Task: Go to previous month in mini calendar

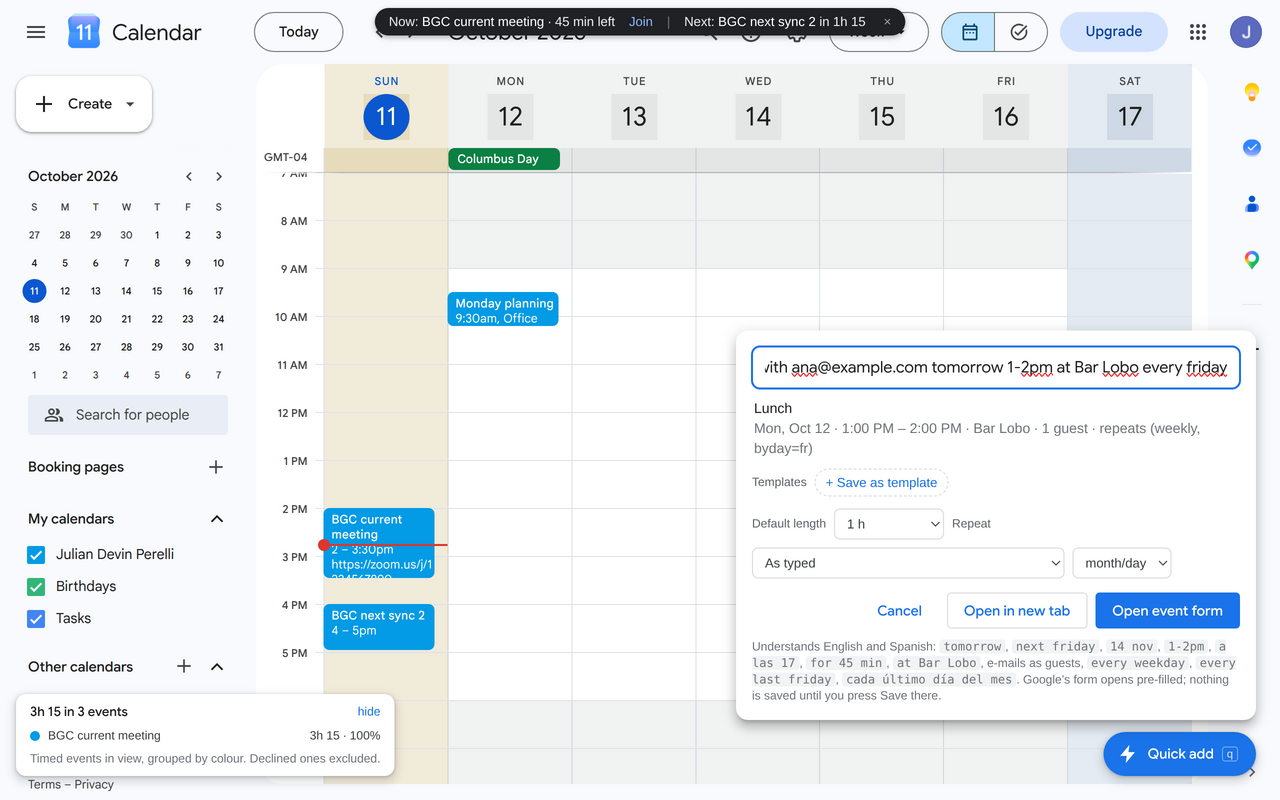Action: coord(189,176)
